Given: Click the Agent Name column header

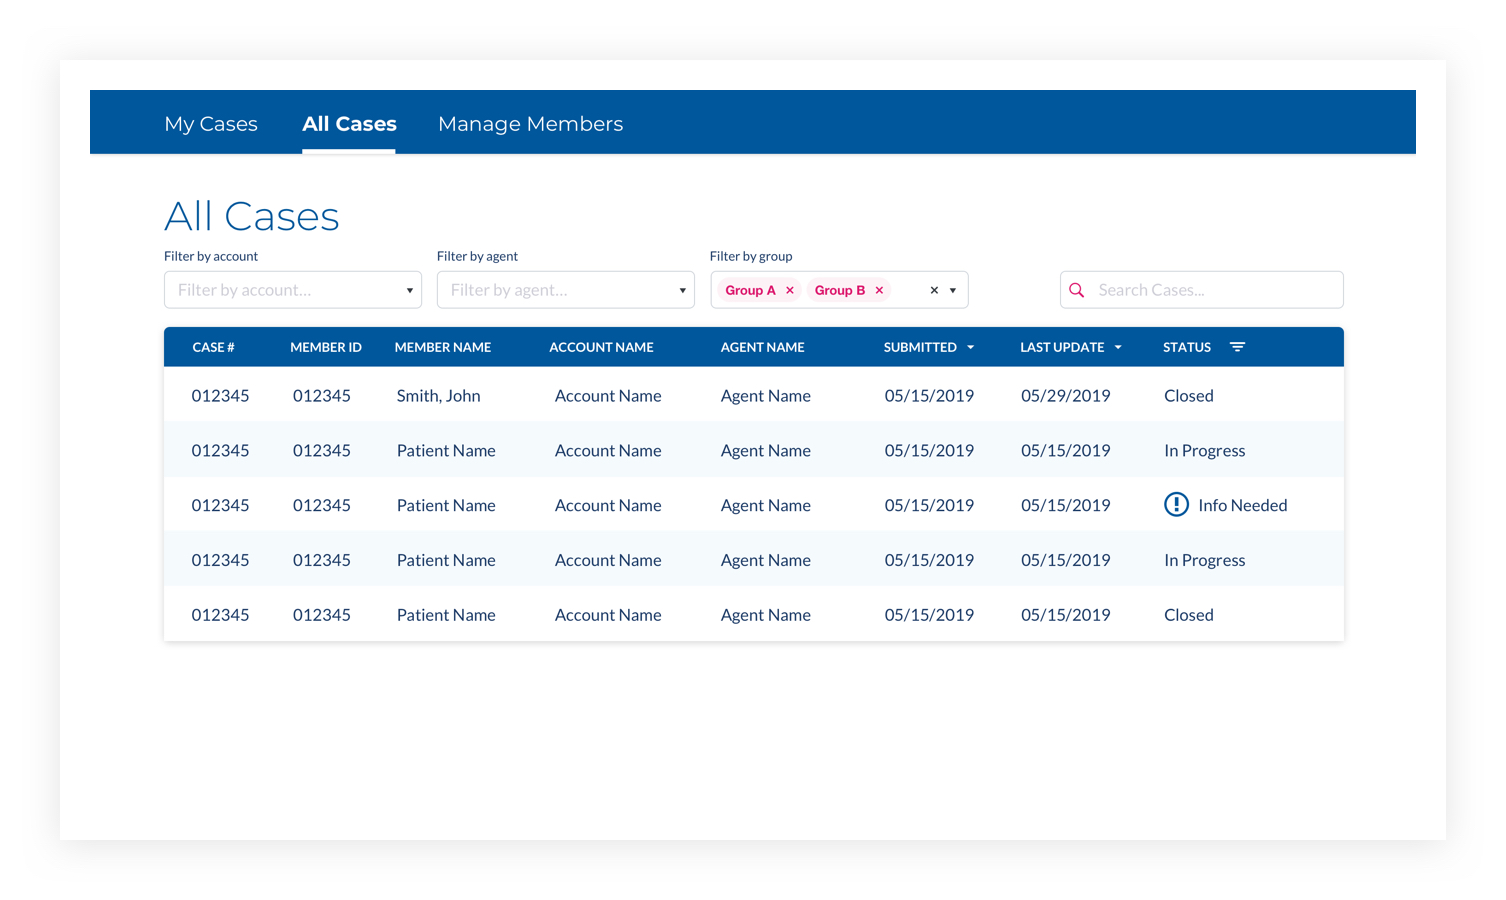Looking at the screenshot, I should tap(762, 347).
